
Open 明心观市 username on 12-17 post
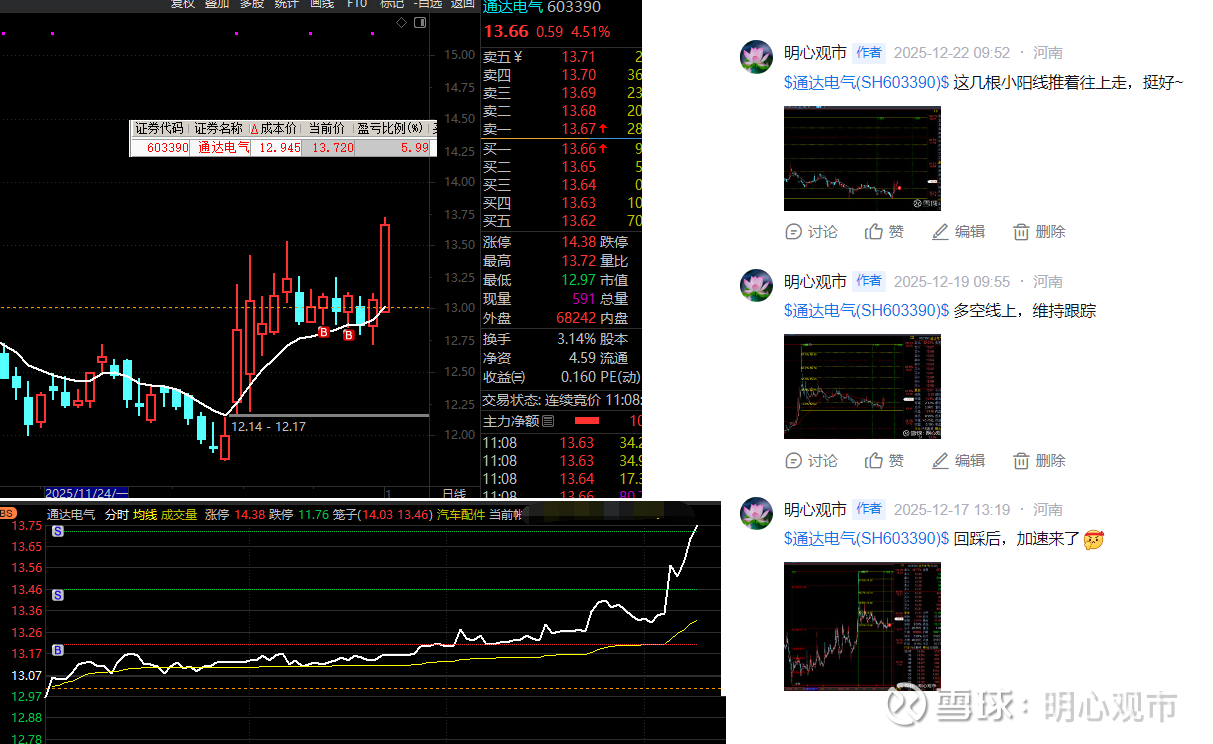click(815, 510)
